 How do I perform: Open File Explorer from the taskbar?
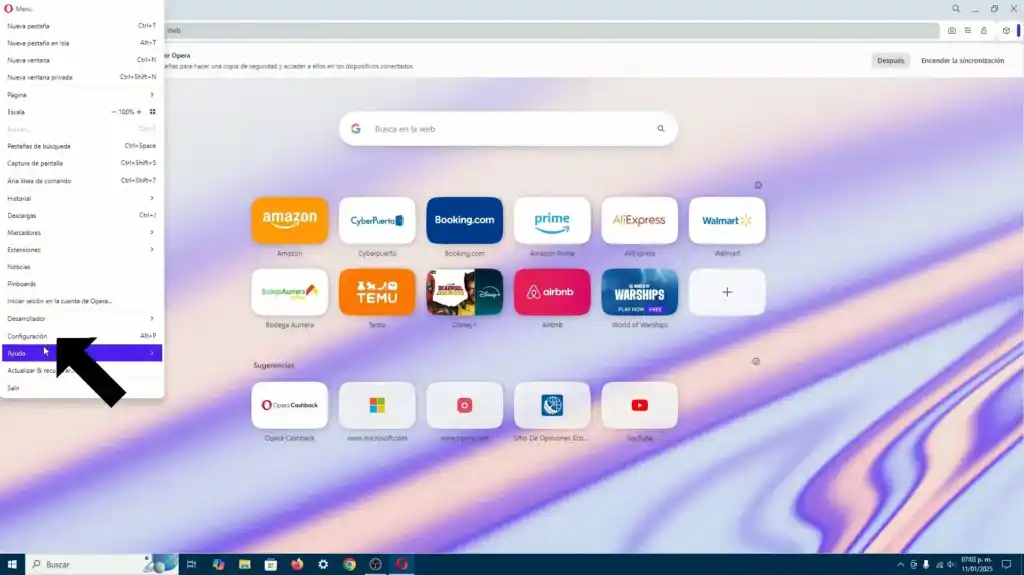[x=245, y=565]
